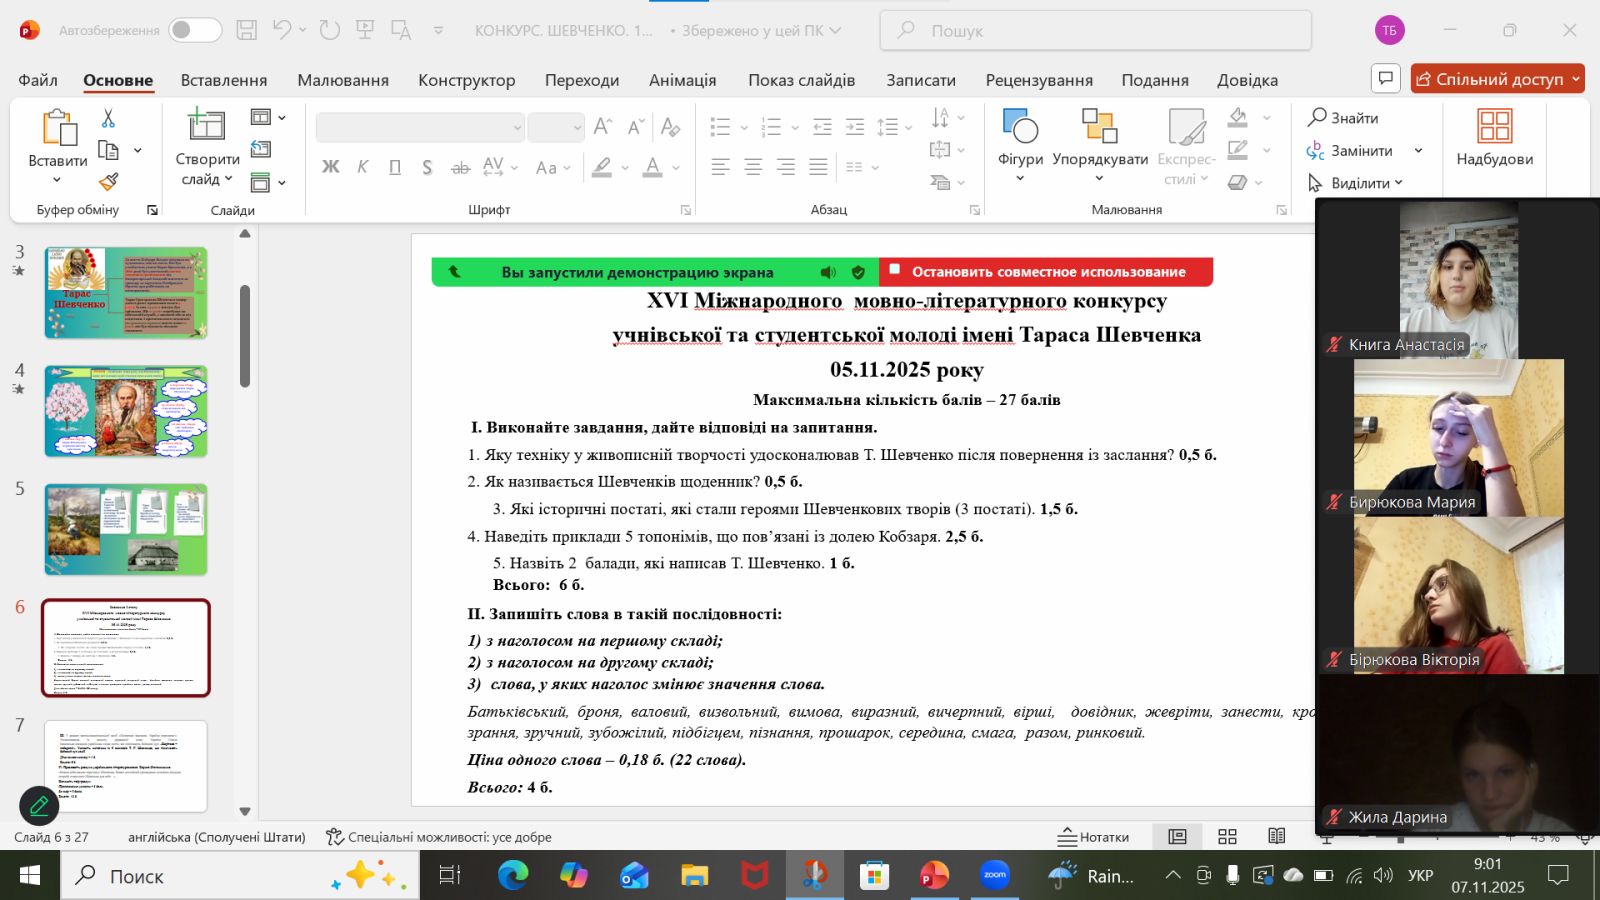Viewport: 1600px width, 900px height.
Task: Open Надбудови add-ins
Action: [1494, 138]
